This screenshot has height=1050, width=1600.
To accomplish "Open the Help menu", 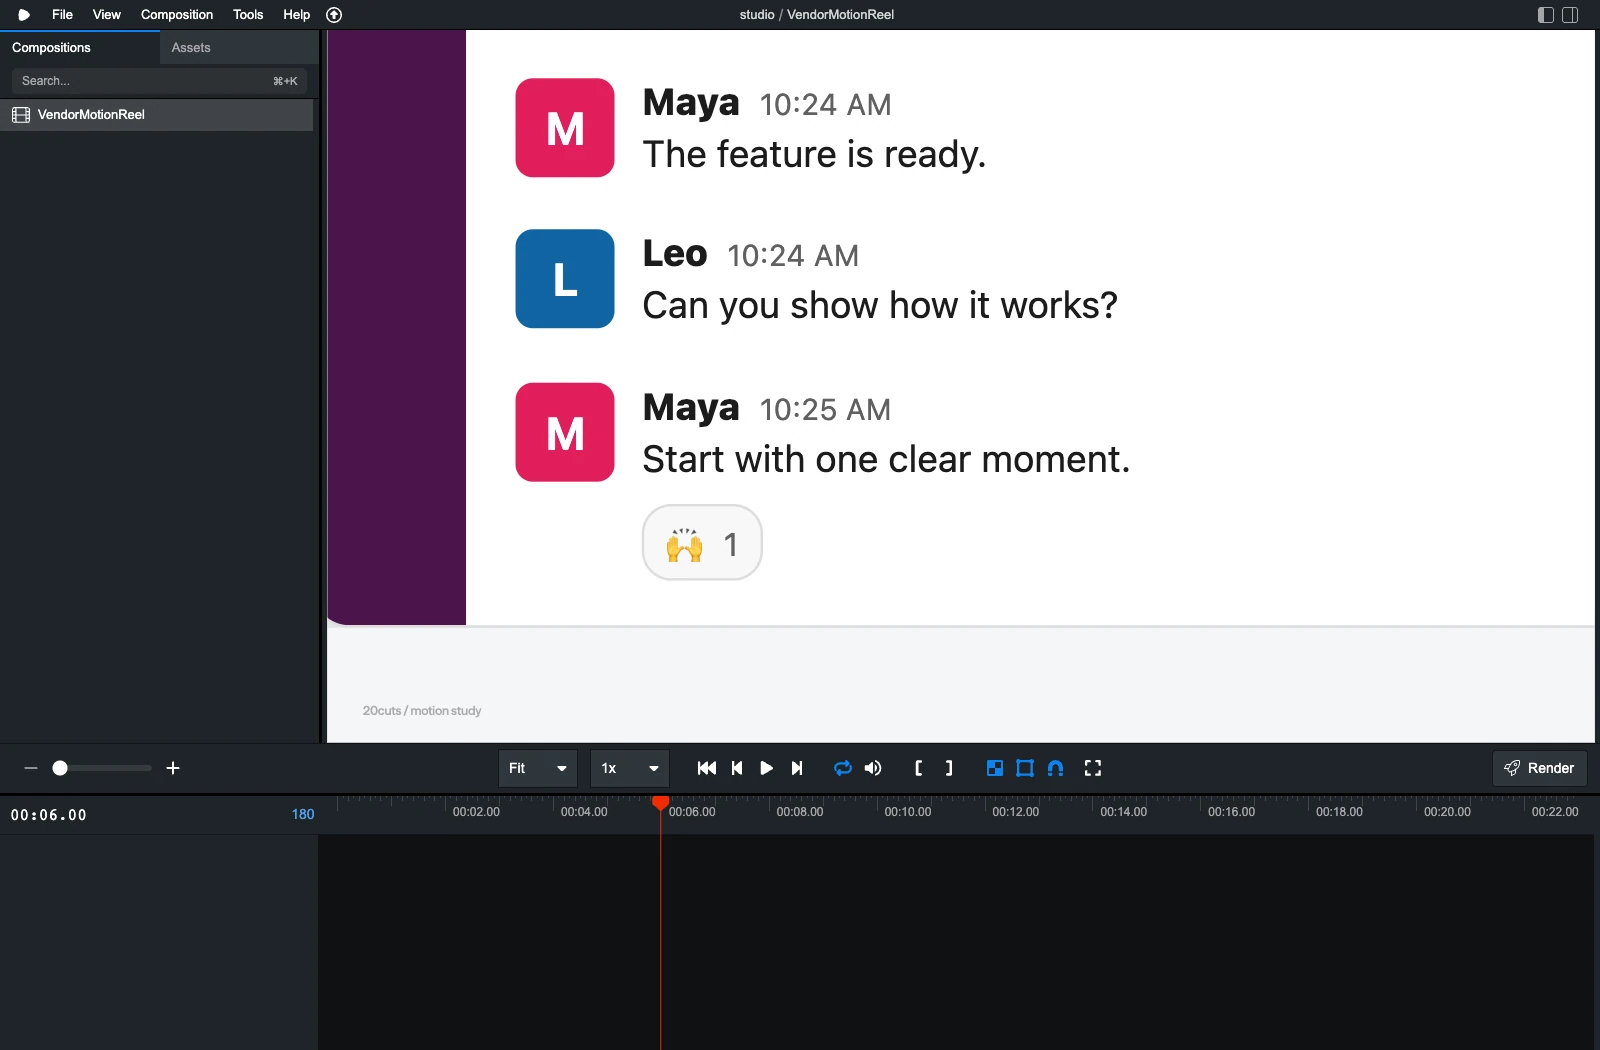I will (296, 14).
